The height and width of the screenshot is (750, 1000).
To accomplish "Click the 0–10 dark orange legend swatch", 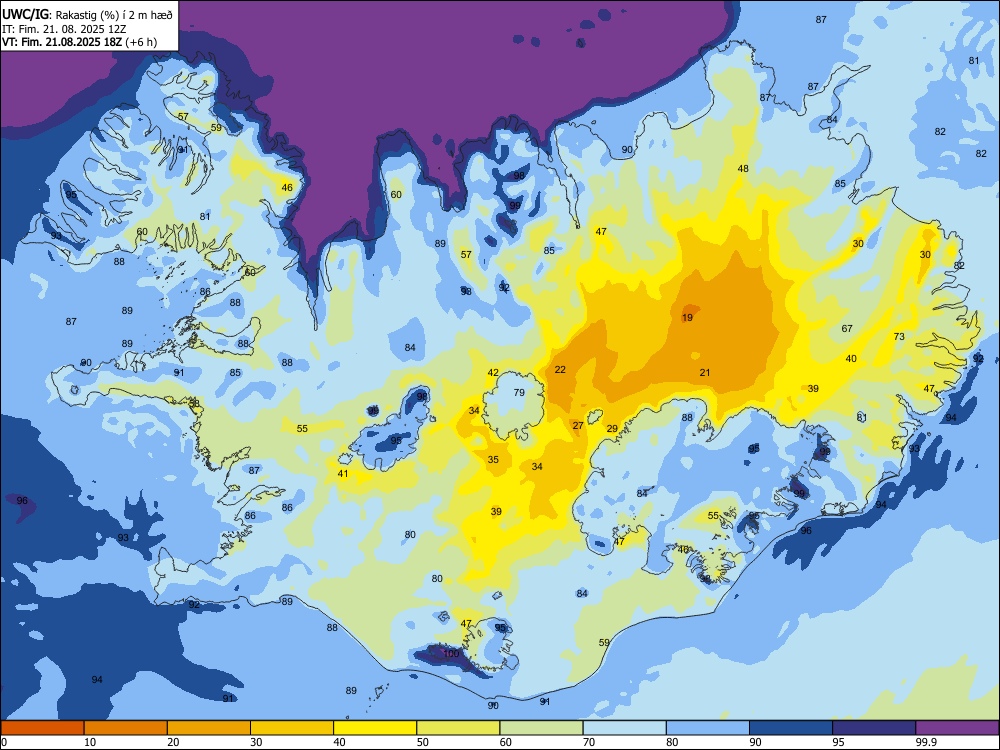I will click(42, 728).
